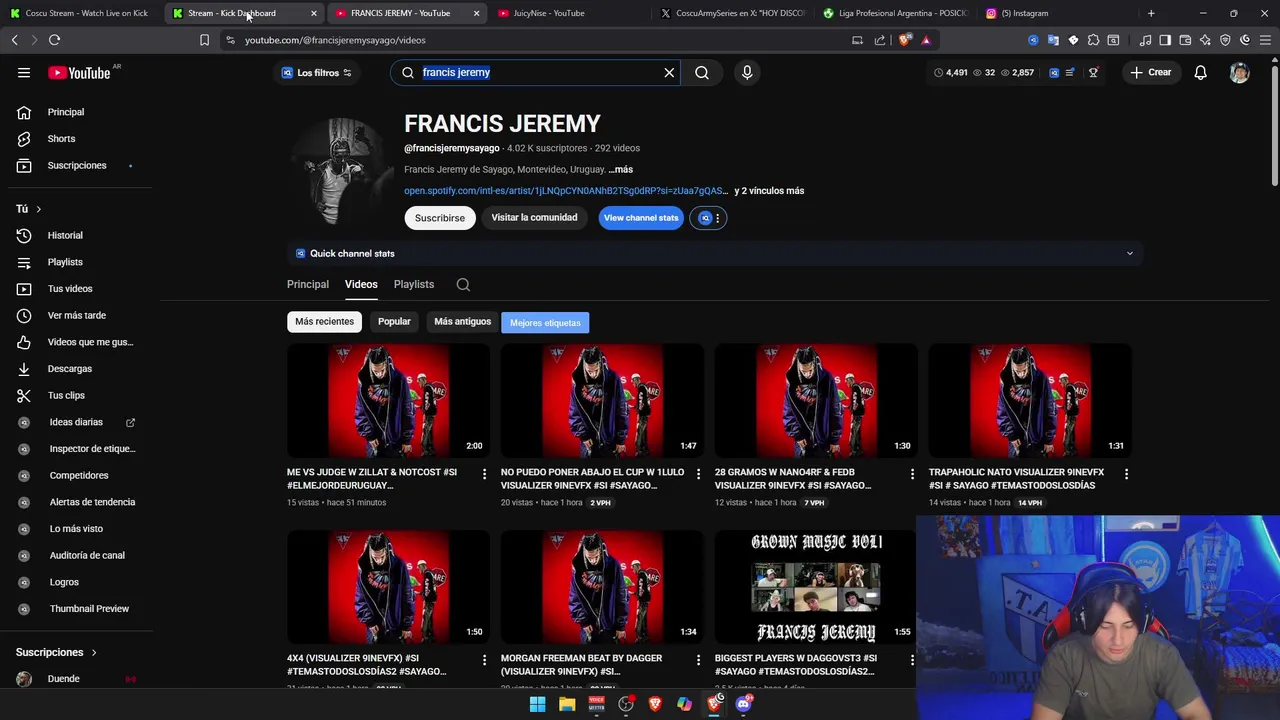Toggle the browser sidebar panel icon

1165,40
